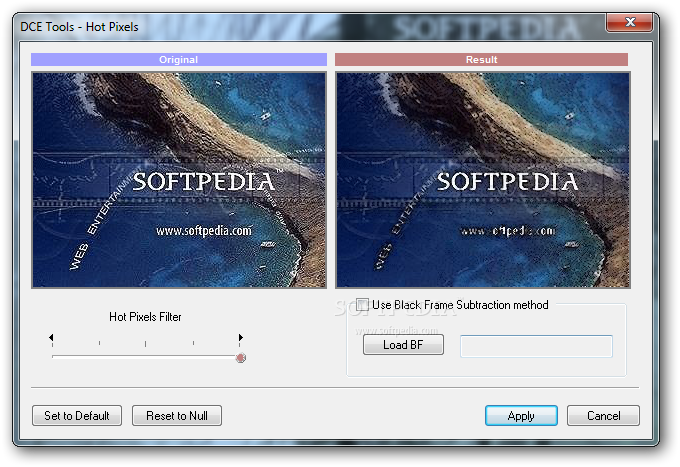Cancel the Hot Pixels dialog

(603, 416)
